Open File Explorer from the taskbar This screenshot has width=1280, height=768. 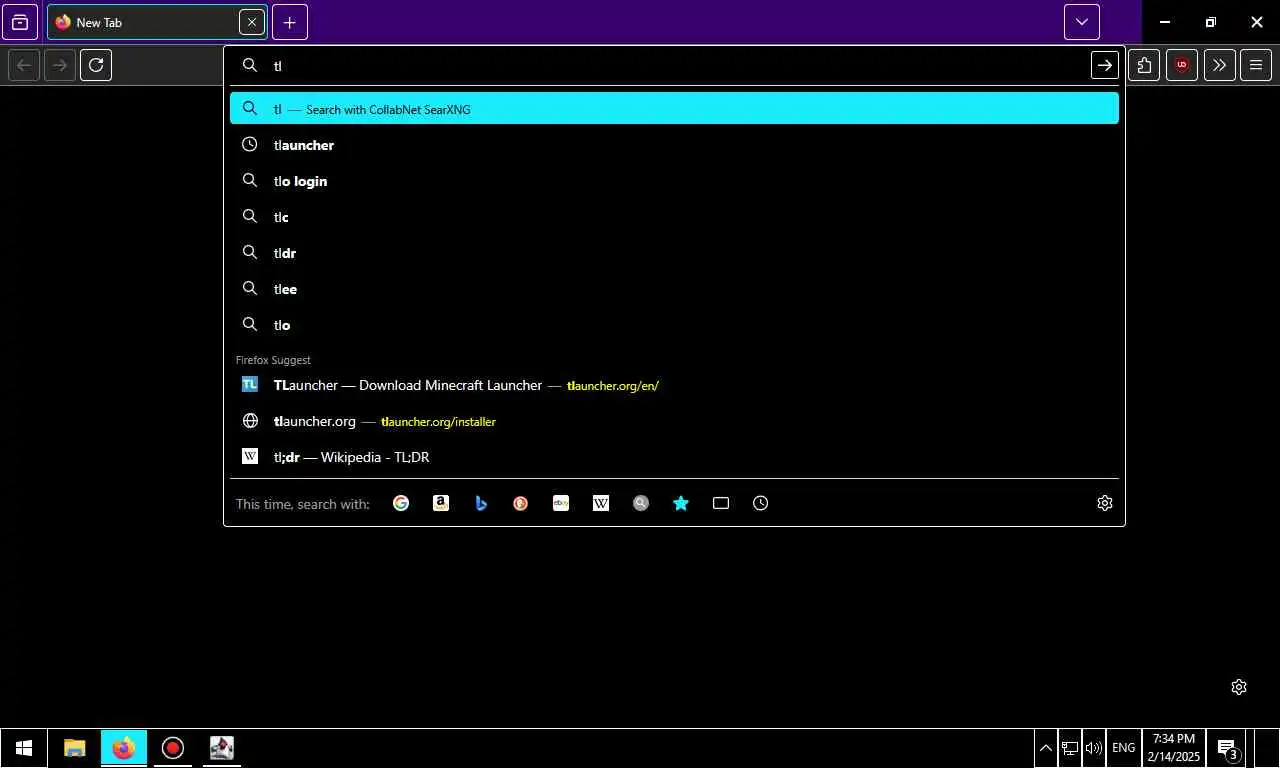tap(75, 748)
